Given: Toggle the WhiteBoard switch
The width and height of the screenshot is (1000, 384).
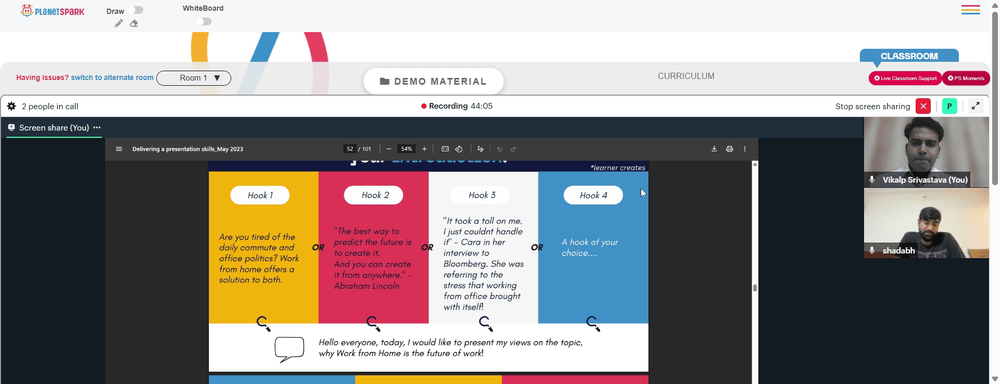Looking at the screenshot, I should [204, 22].
